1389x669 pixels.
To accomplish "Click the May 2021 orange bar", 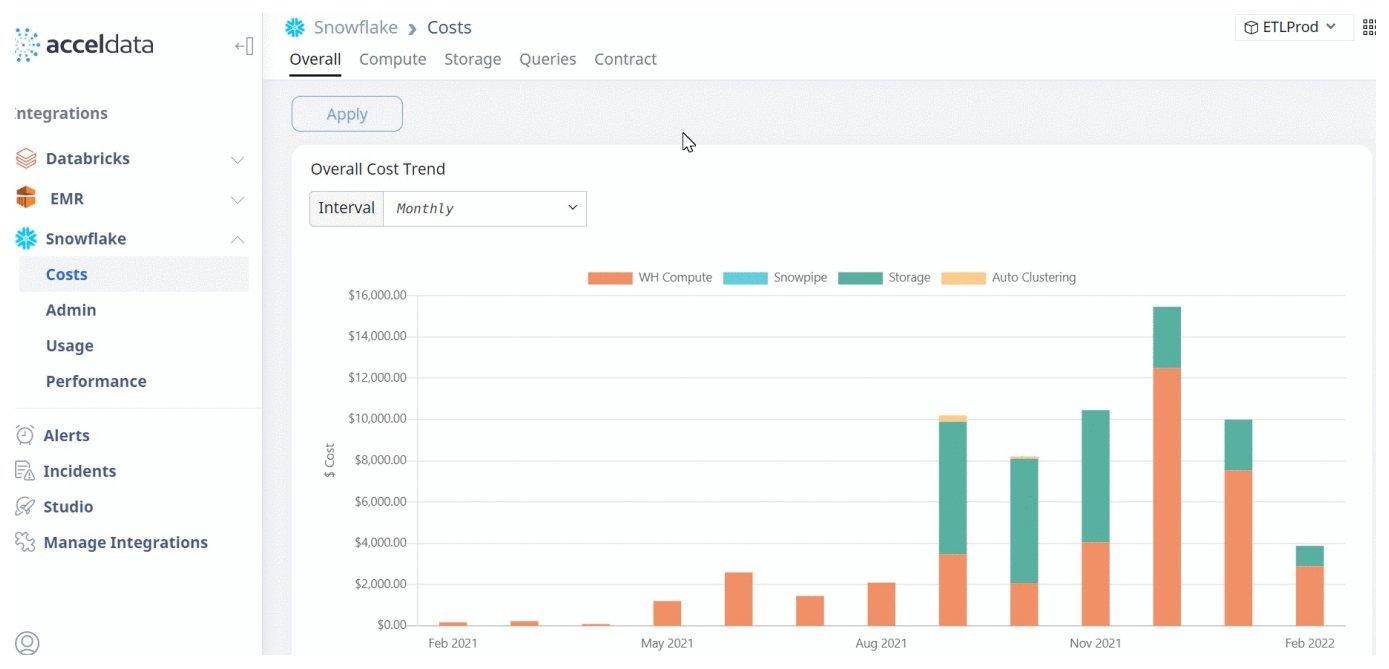I will click(x=667, y=613).
